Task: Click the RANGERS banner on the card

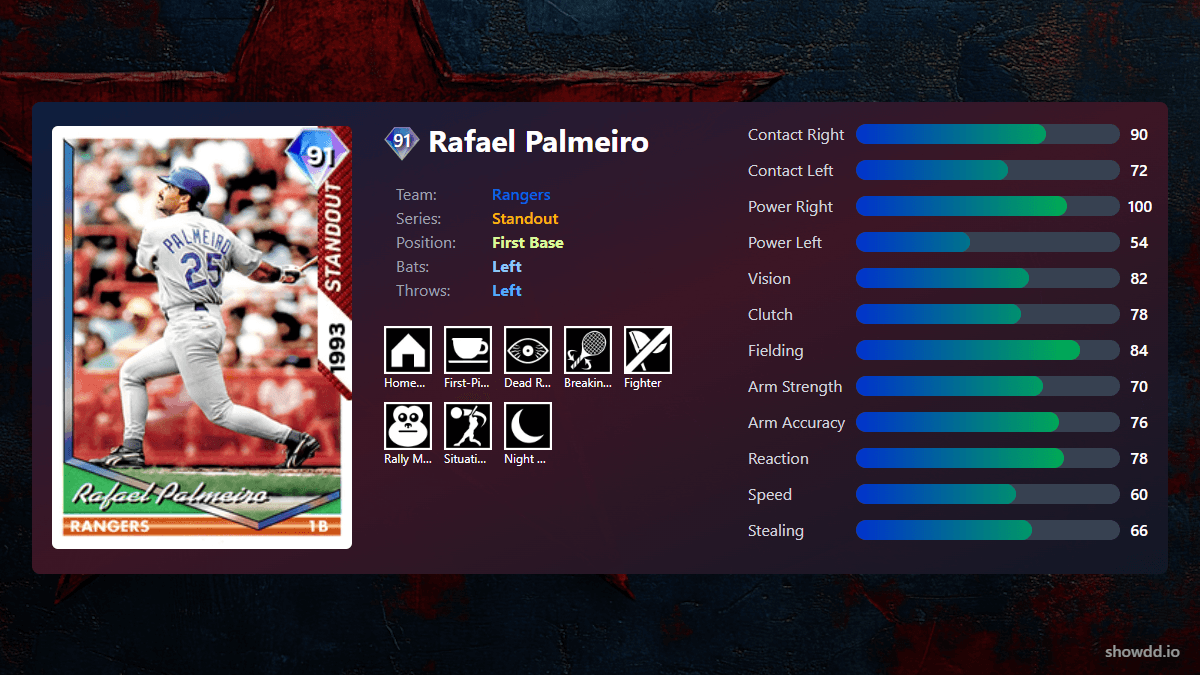Action: [x=111, y=526]
